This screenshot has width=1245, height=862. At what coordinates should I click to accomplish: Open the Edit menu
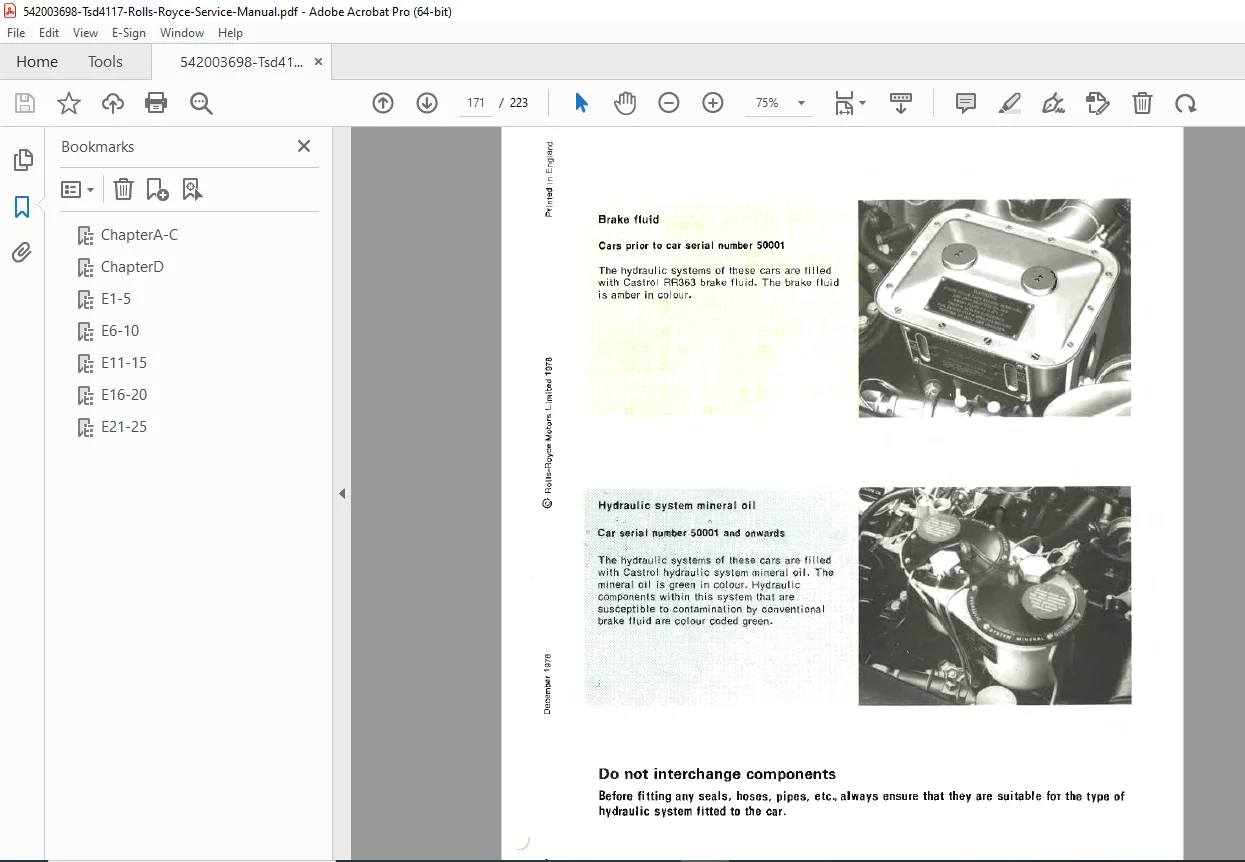[x=49, y=33]
